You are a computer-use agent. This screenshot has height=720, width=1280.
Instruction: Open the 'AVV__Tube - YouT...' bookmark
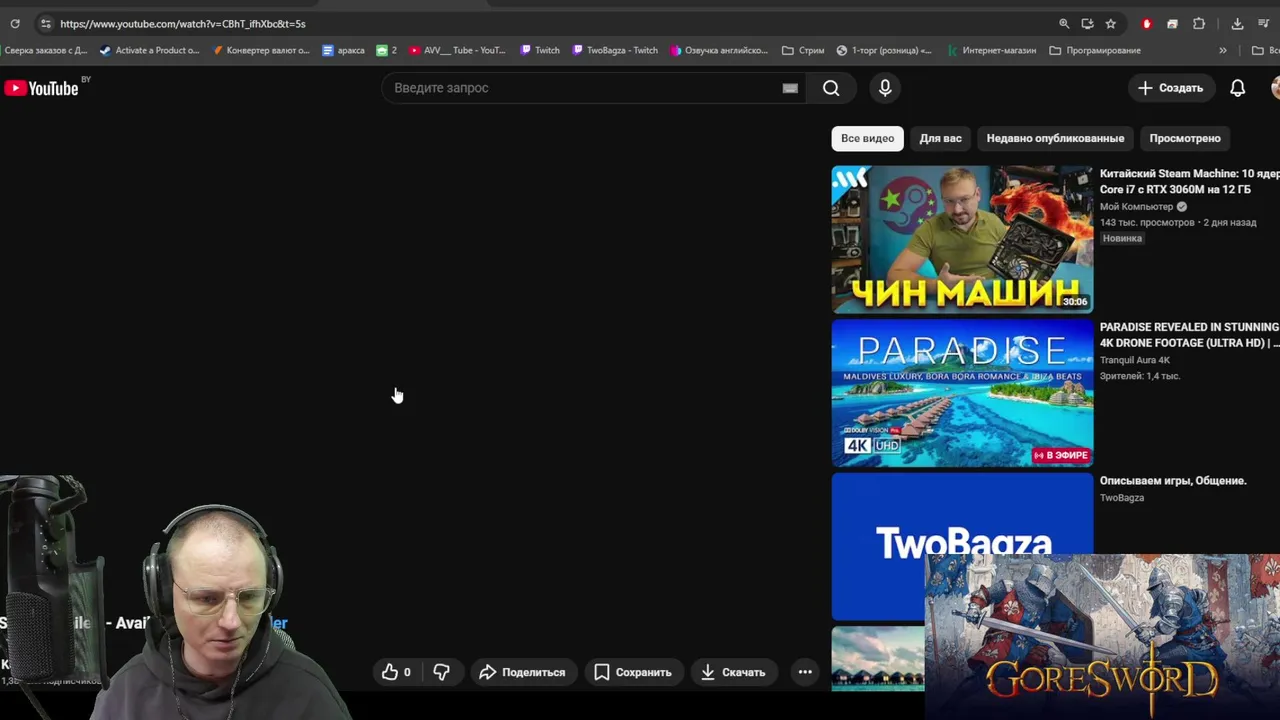tap(457, 50)
